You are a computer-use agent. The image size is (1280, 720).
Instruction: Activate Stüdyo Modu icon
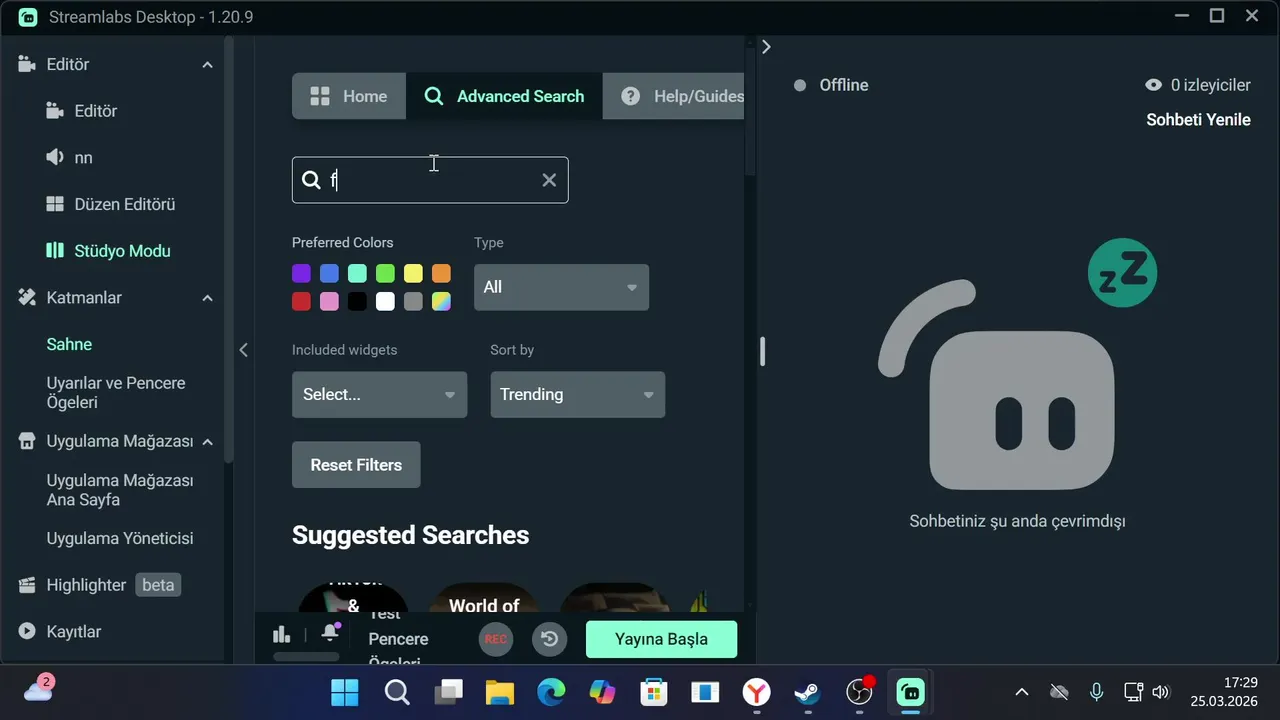pyautogui.click(x=55, y=251)
